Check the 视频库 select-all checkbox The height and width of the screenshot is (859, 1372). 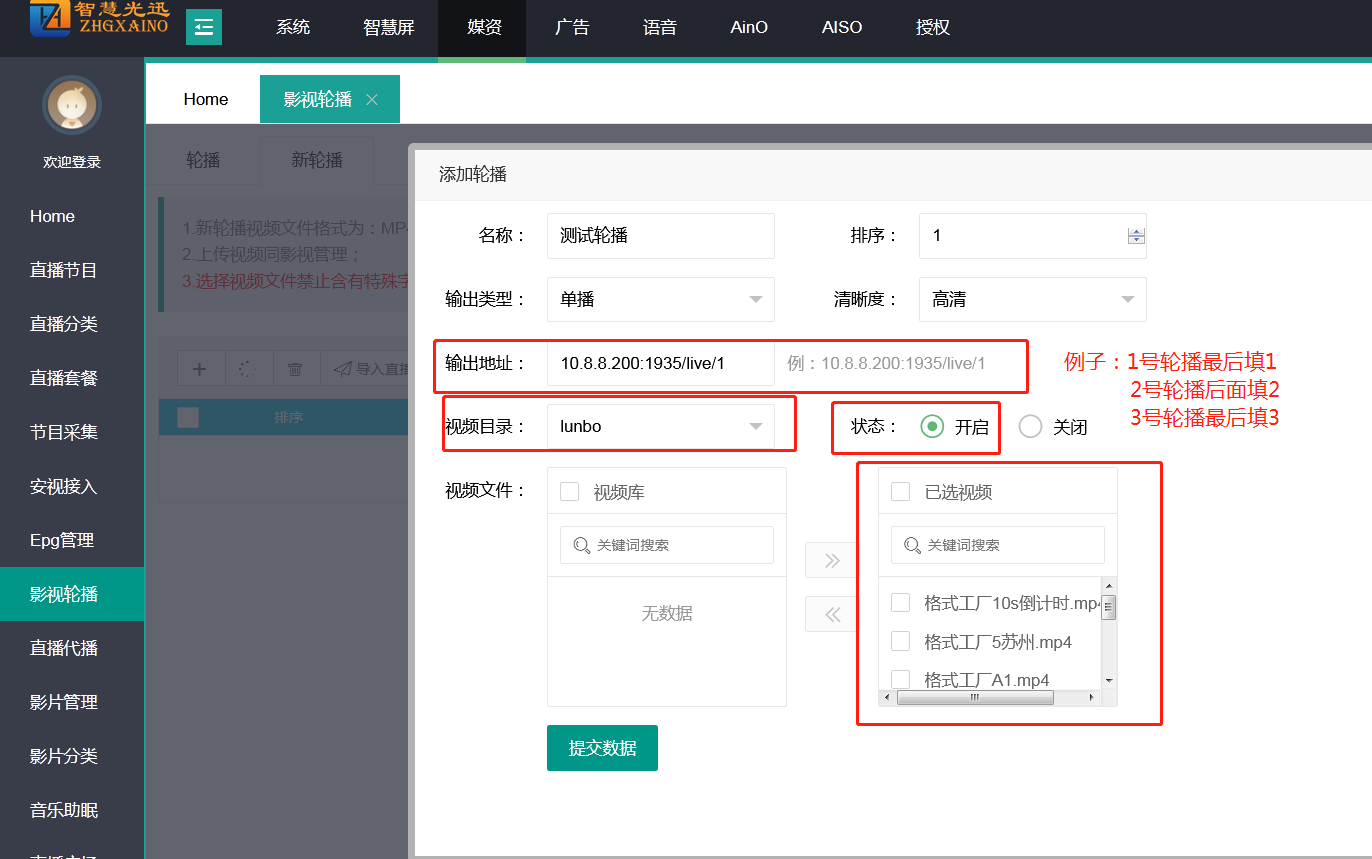pos(569,491)
